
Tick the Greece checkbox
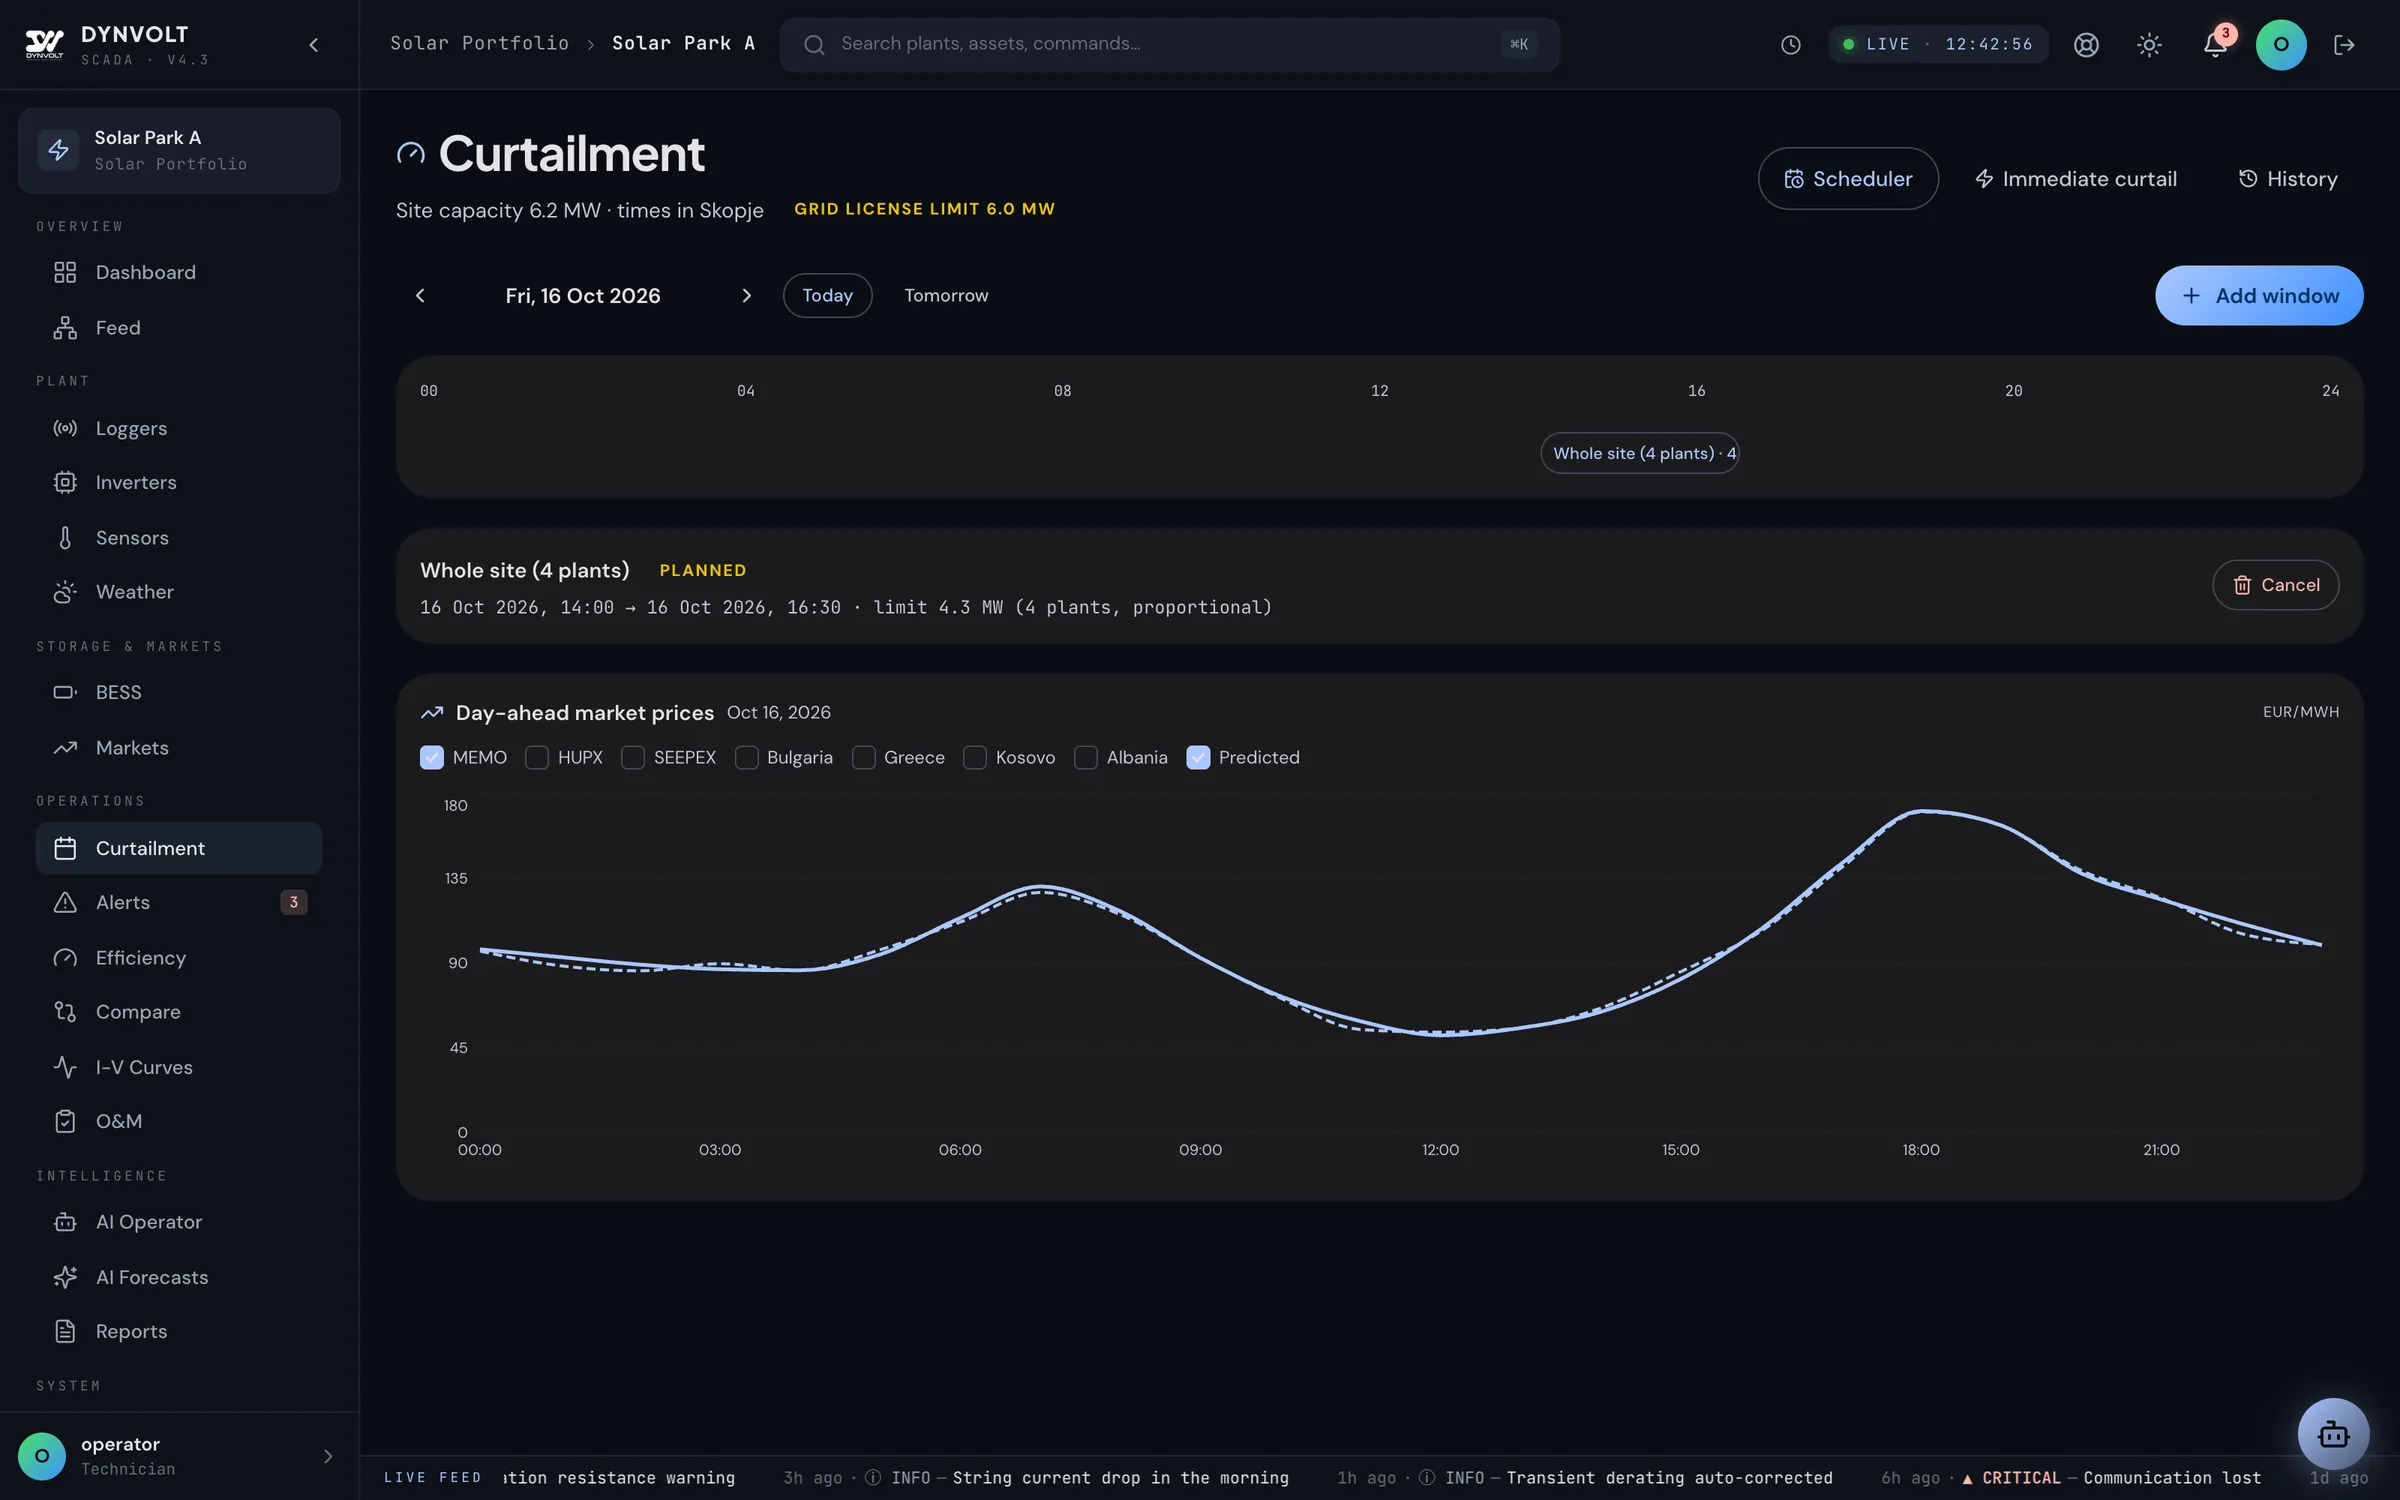[863, 757]
